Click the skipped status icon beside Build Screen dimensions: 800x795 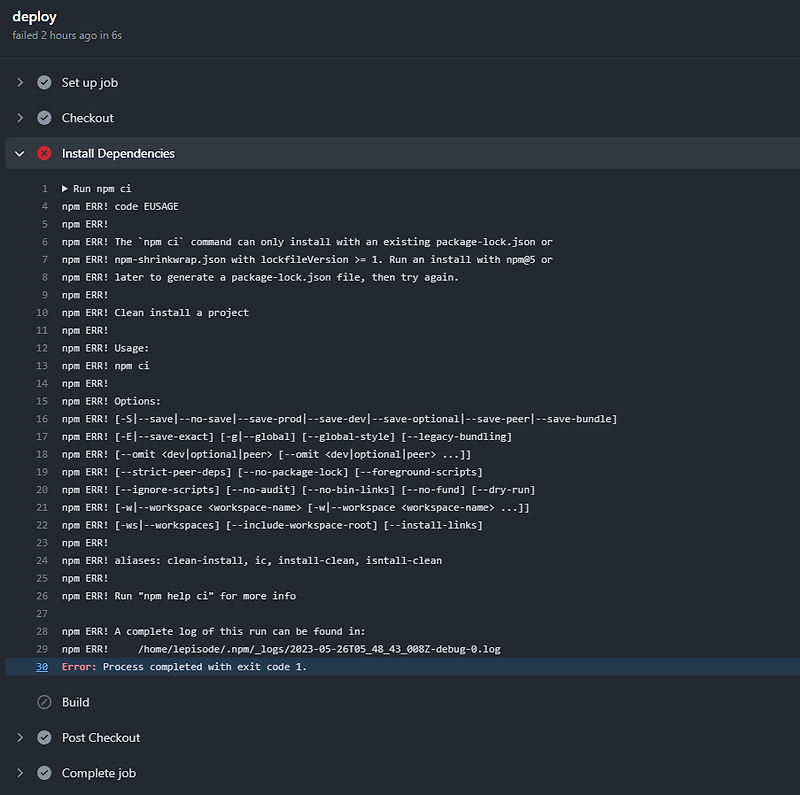click(44, 702)
